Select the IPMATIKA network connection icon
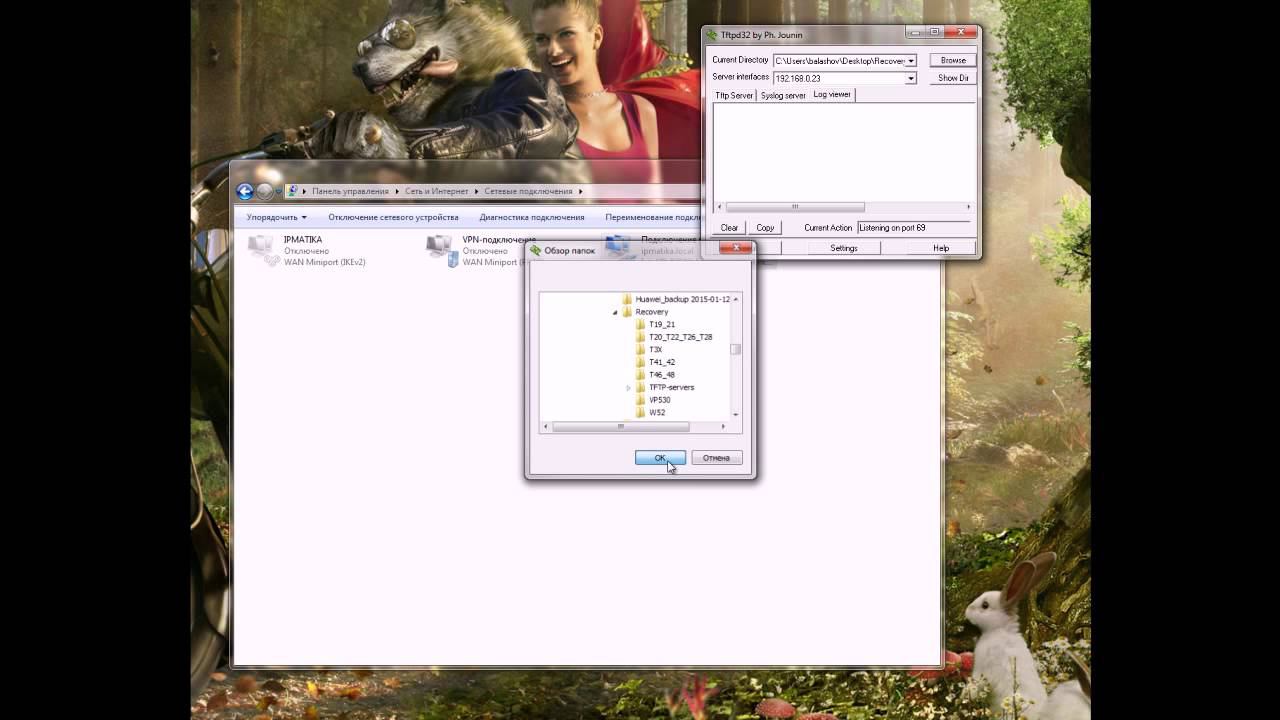Image resolution: width=1280 pixels, height=720 pixels. point(263,250)
